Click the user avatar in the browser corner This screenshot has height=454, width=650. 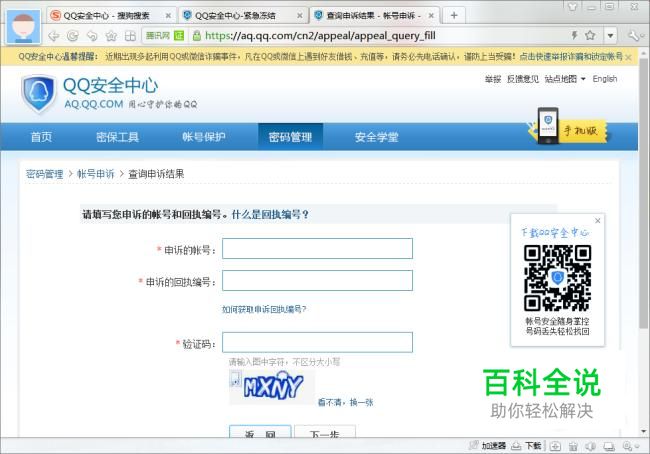(23, 27)
